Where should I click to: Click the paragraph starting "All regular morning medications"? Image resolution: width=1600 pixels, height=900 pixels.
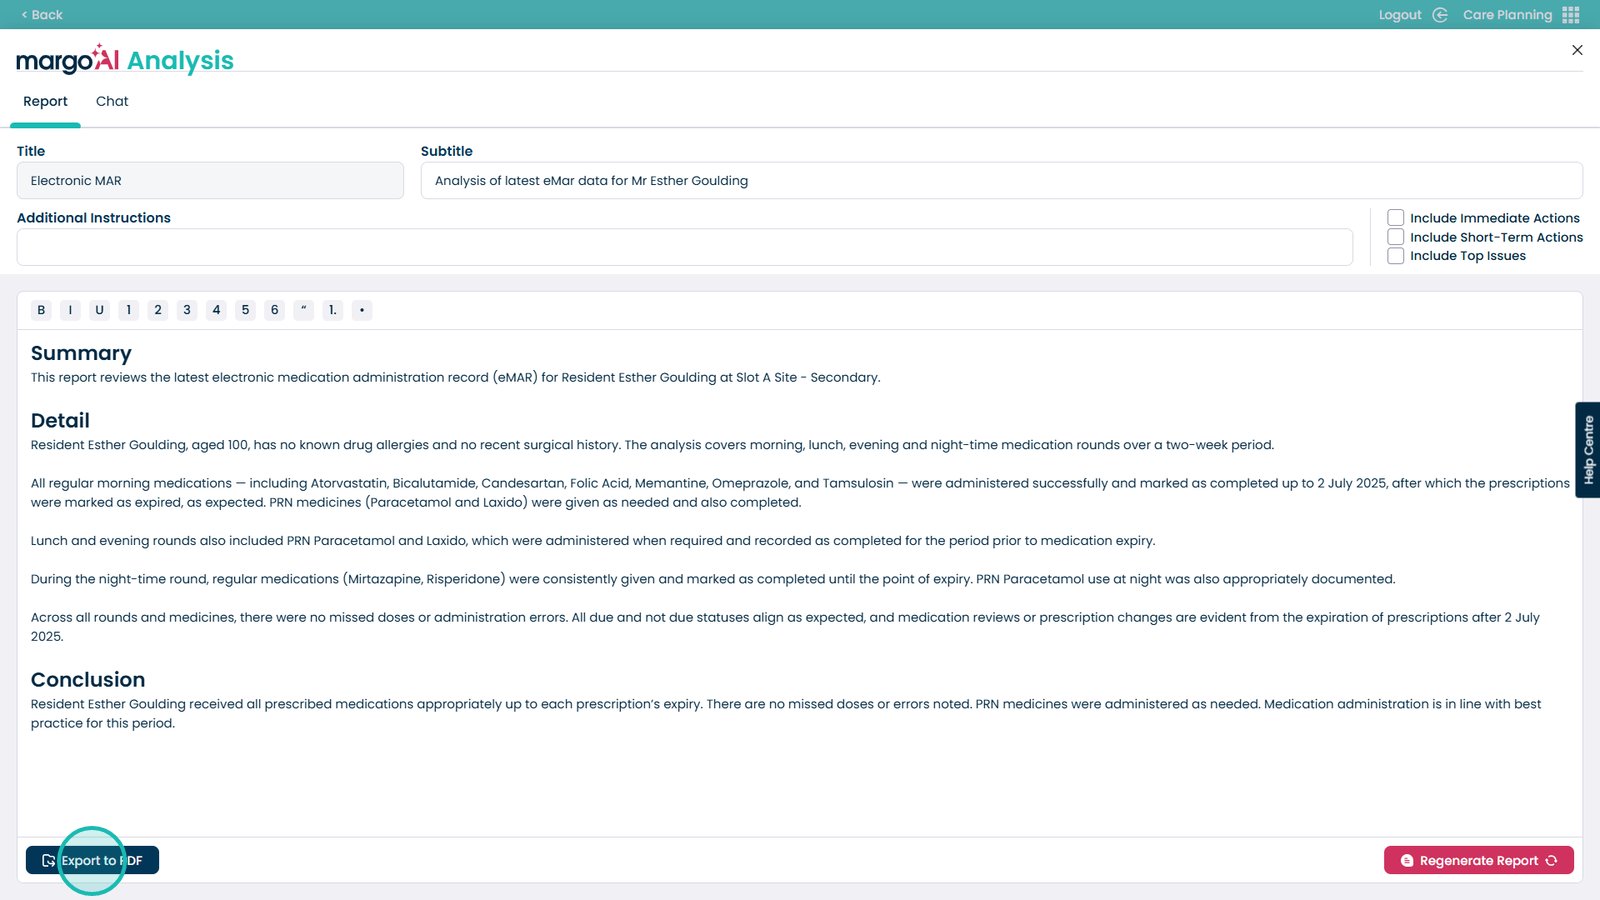point(800,493)
